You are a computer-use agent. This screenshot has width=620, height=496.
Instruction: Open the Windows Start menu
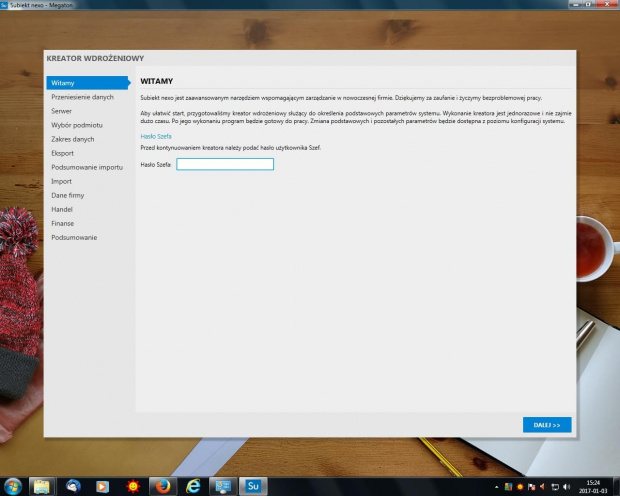[13, 486]
